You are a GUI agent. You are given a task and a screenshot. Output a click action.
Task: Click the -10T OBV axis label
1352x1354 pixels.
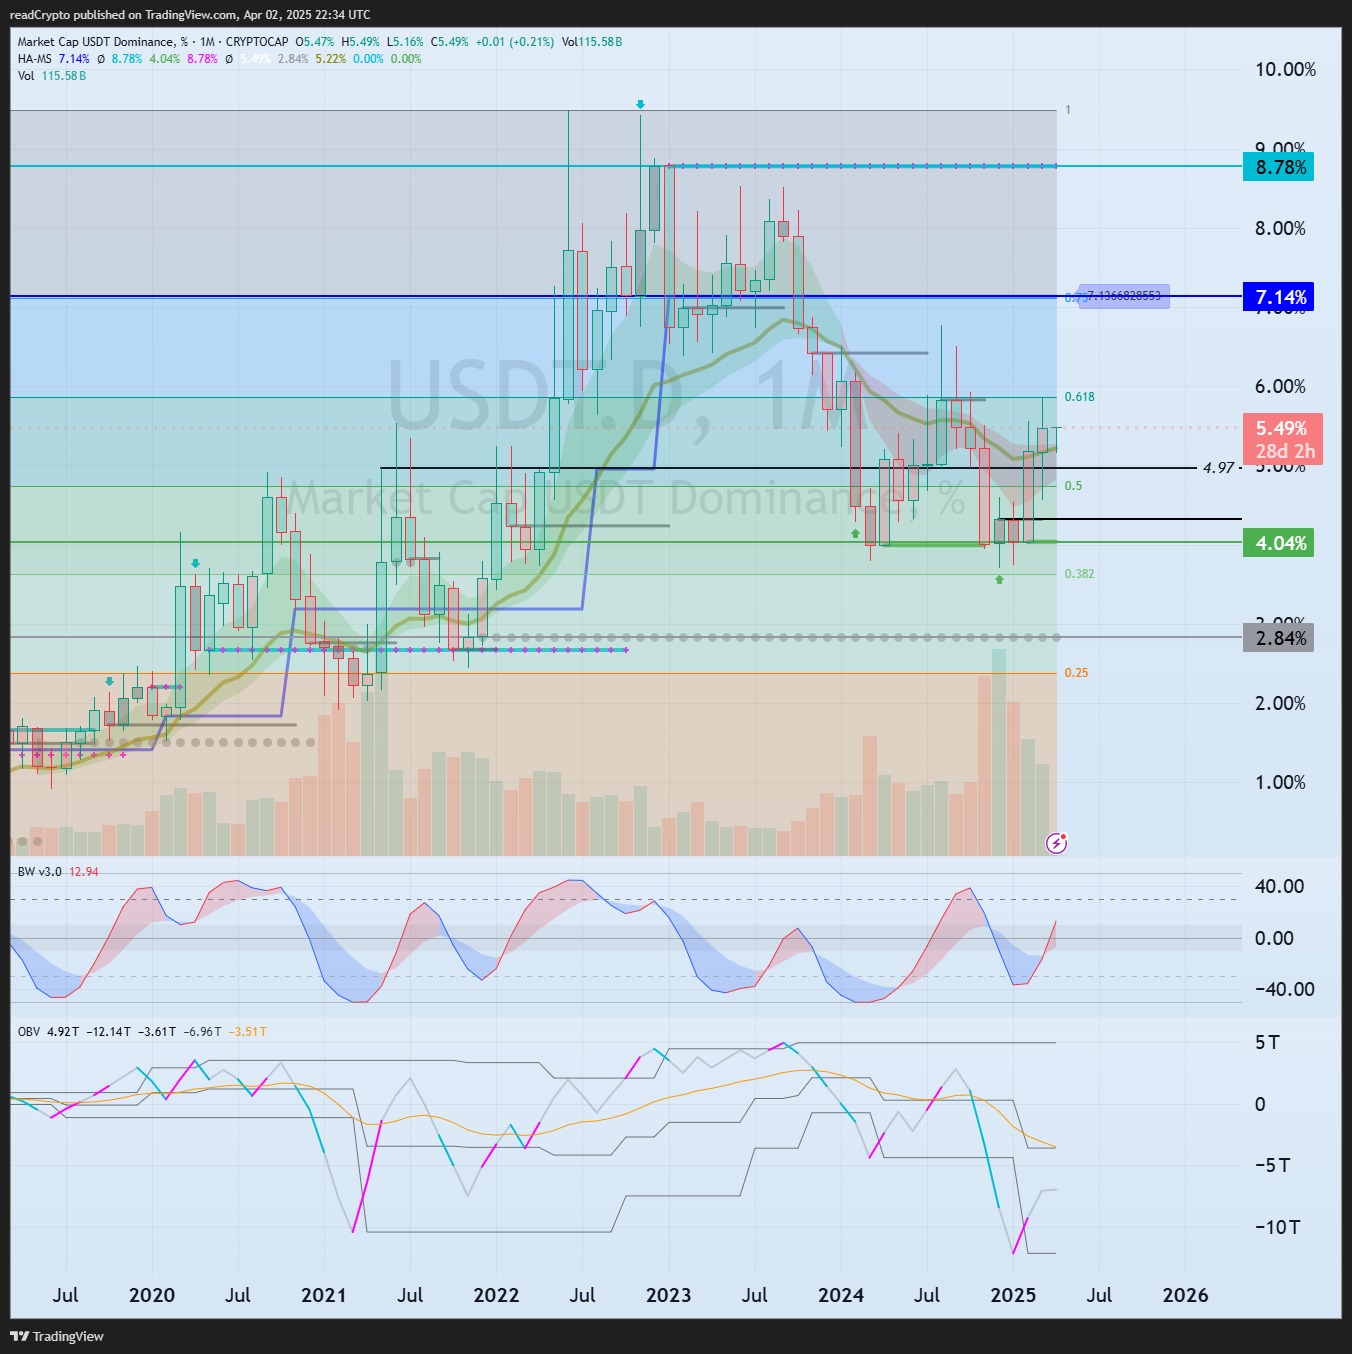pos(1277,1227)
